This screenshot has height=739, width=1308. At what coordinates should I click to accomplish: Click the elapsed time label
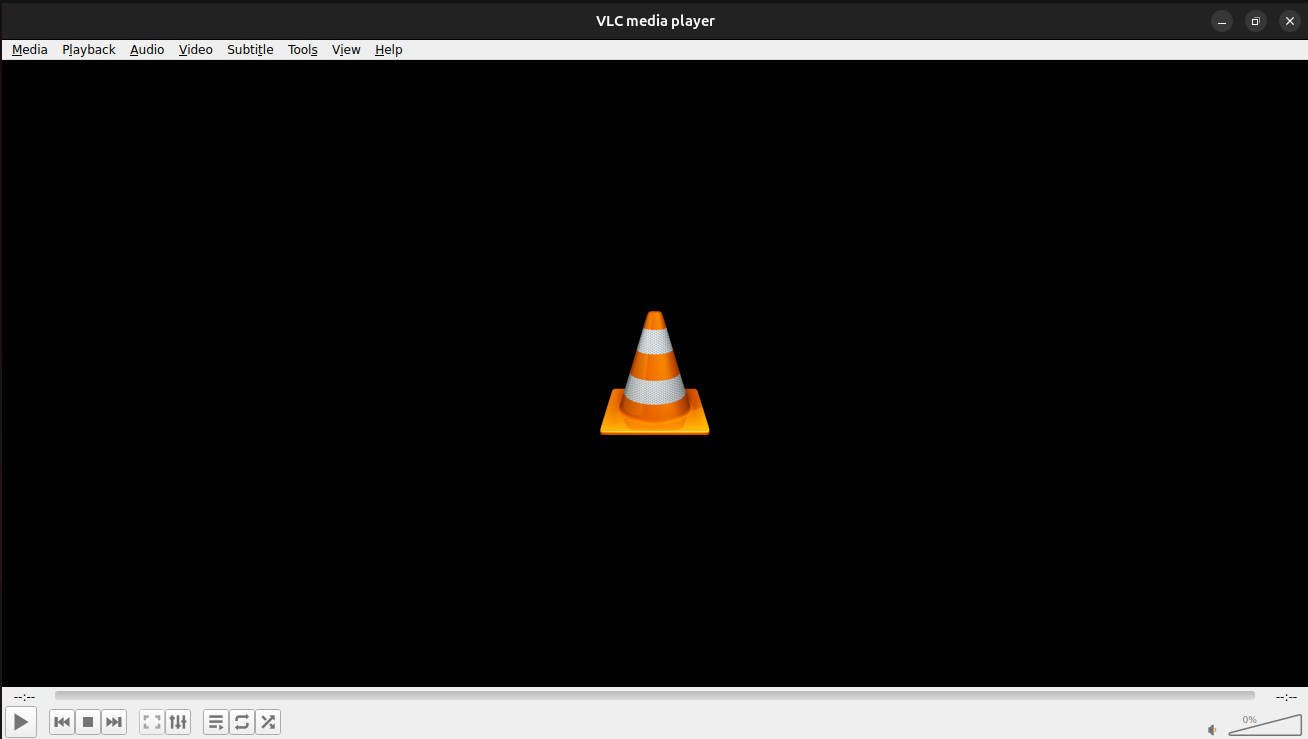[x=25, y=697]
